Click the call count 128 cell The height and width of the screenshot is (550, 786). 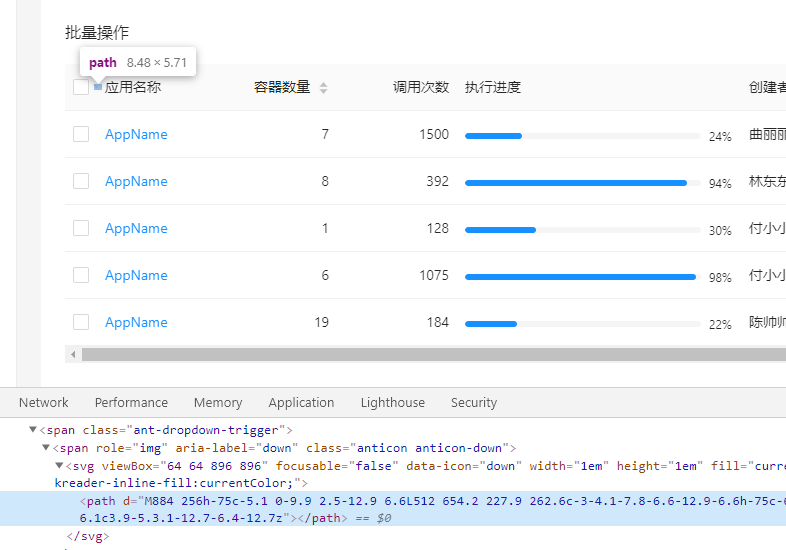(x=438, y=229)
